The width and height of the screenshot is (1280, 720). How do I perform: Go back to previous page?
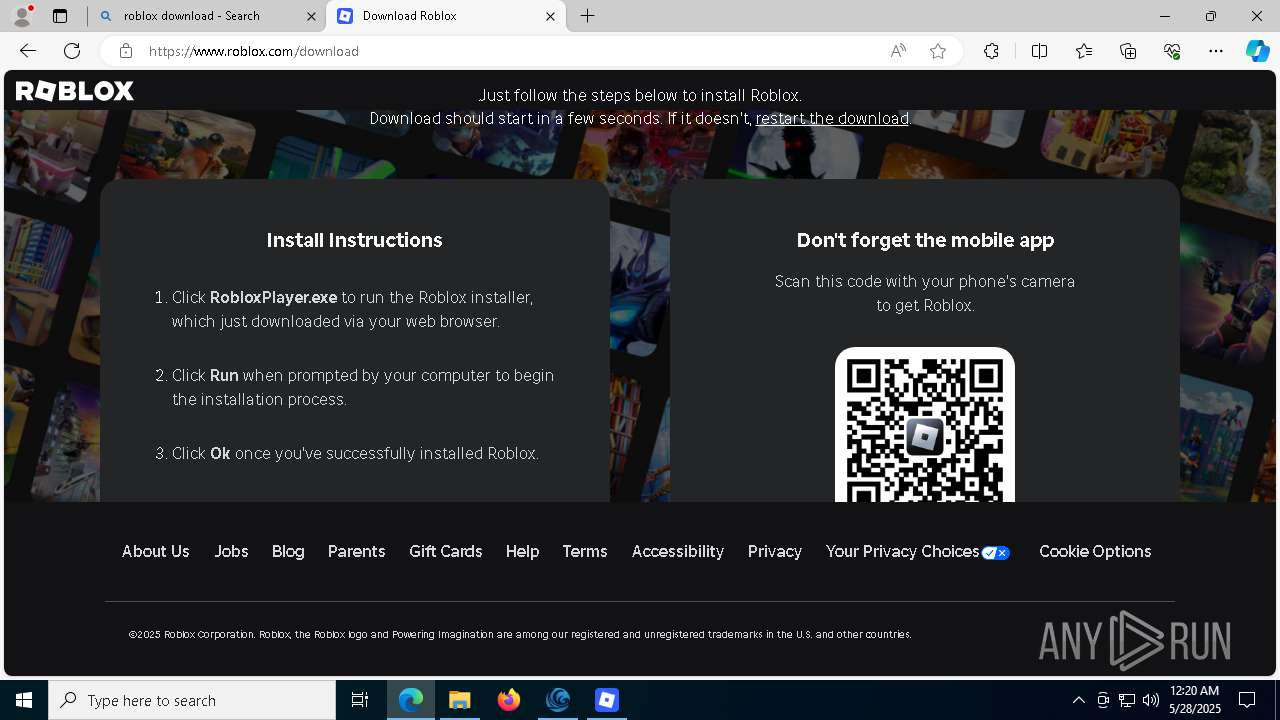pos(28,51)
